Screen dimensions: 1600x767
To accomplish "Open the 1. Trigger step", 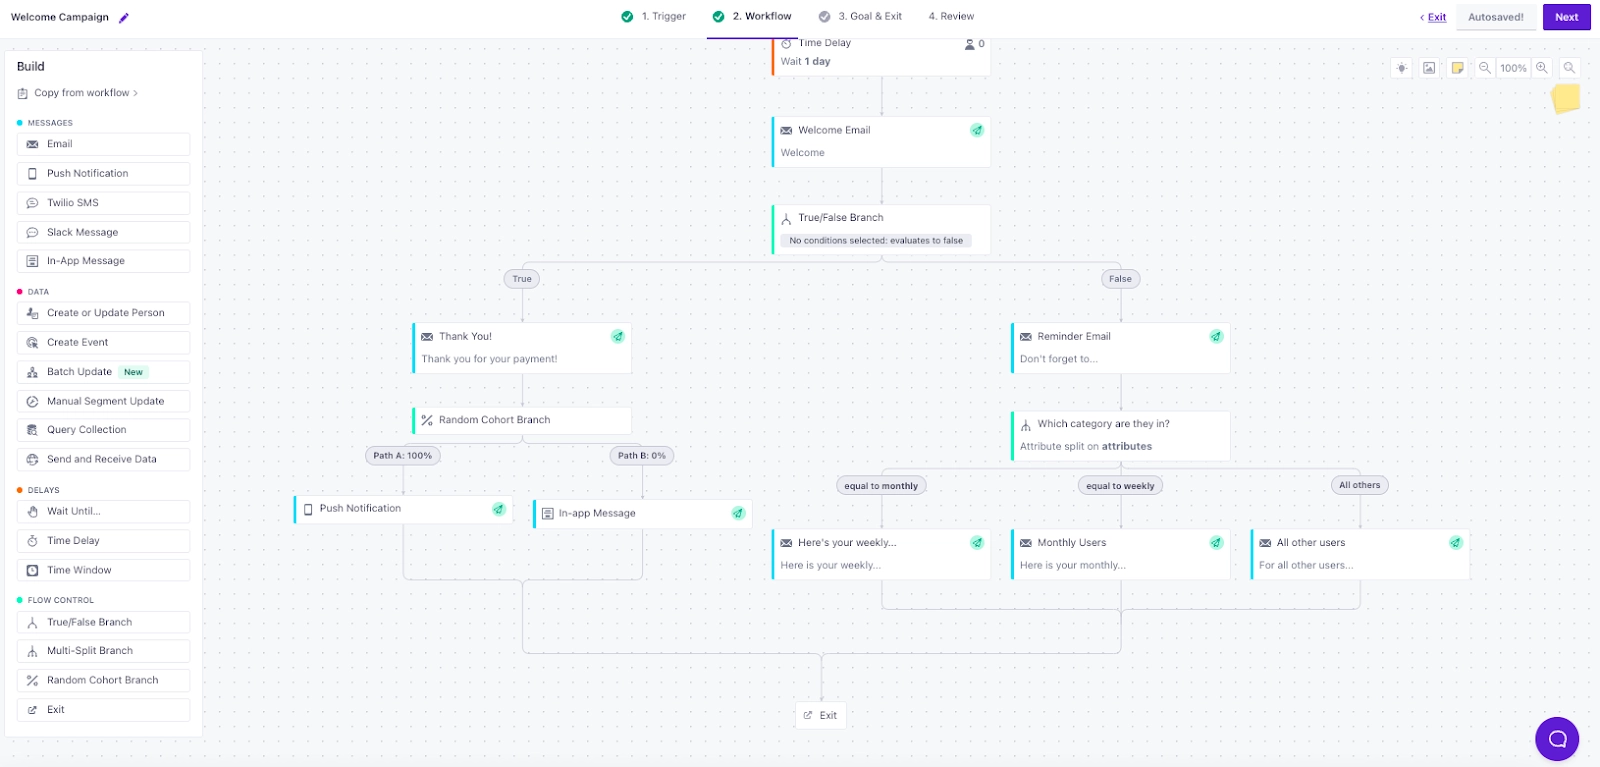I will (663, 16).
